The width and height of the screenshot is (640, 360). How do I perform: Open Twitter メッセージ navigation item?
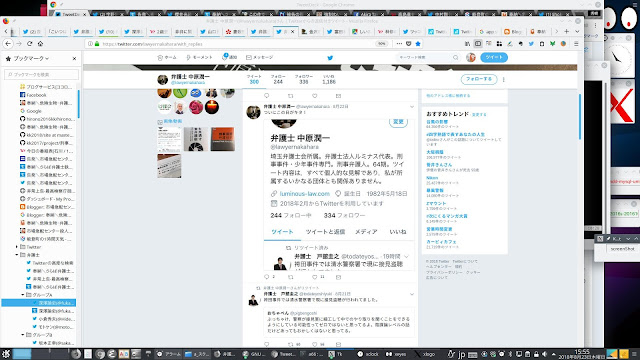[260, 58]
